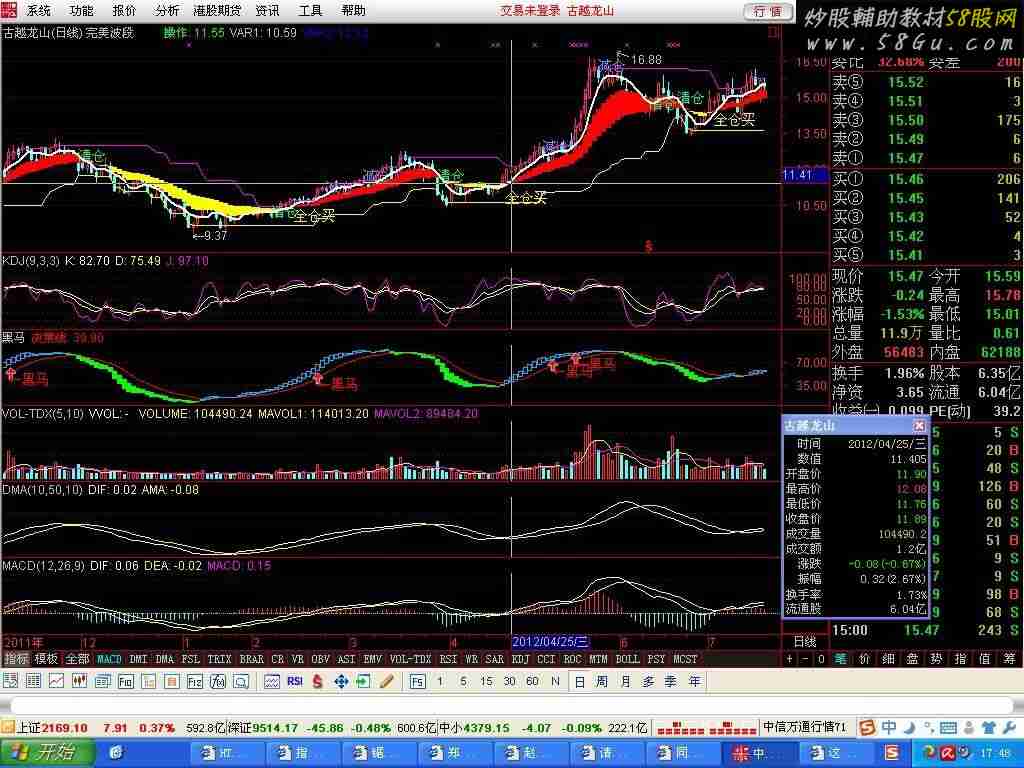Switch indicator to BRAR
Screen dimensions: 1024x768
[x=251, y=659]
